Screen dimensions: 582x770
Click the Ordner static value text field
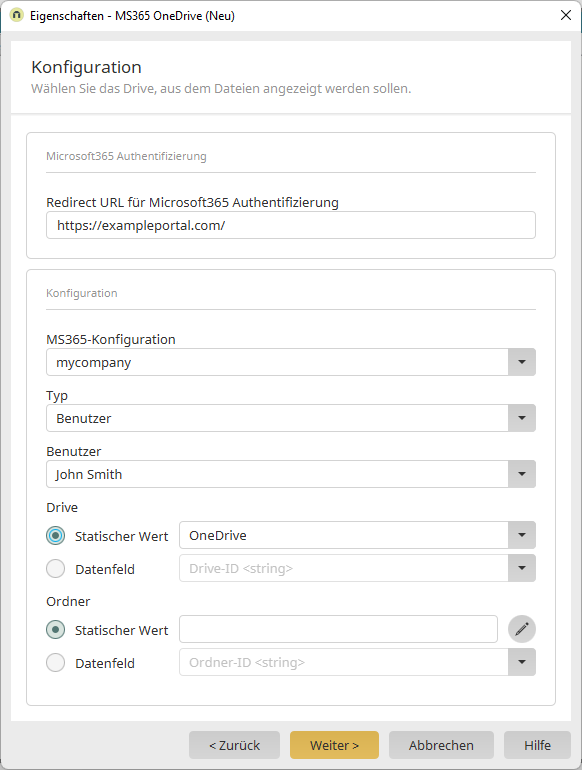point(338,629)
